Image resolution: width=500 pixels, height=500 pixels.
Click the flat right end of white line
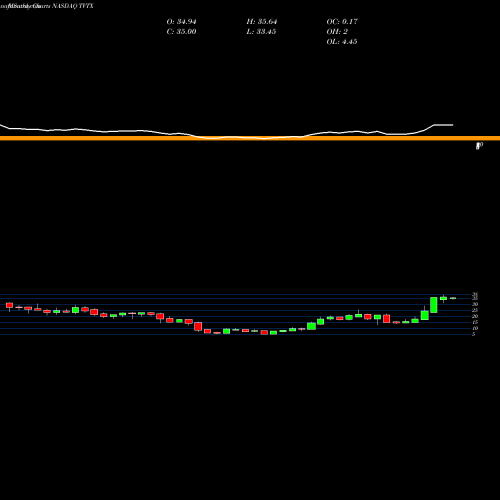coord(443,125)
